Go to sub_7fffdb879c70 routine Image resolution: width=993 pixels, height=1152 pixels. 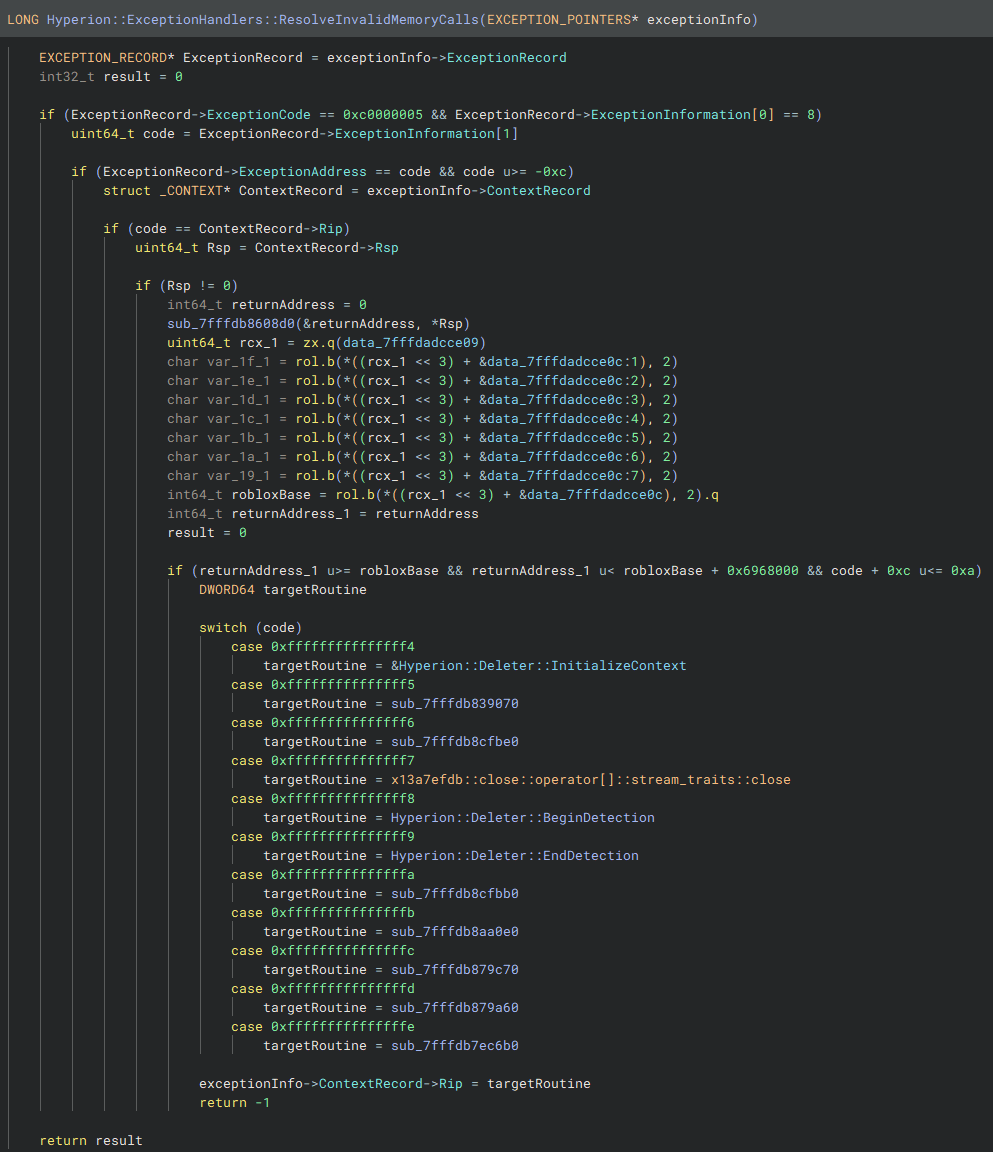coord(455,970)
